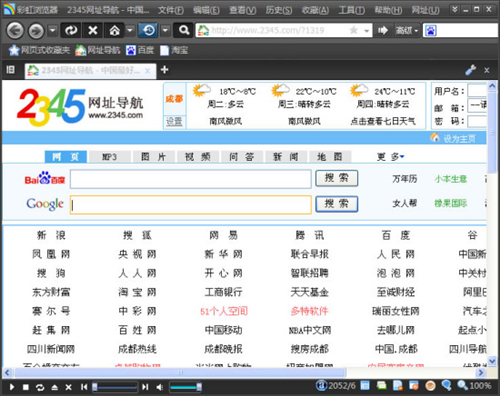Screen dimensions: 500x396
Task: Mute sound with the speaker icon
Action: [160, 387]
